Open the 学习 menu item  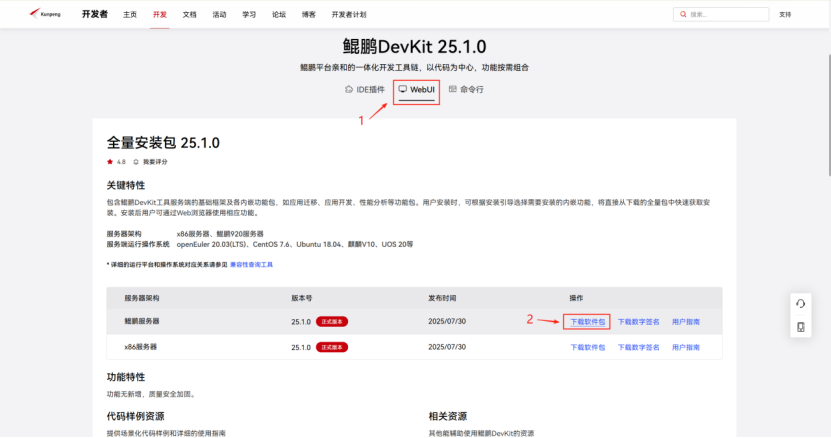pyautogui.click(x=249, y=14)
